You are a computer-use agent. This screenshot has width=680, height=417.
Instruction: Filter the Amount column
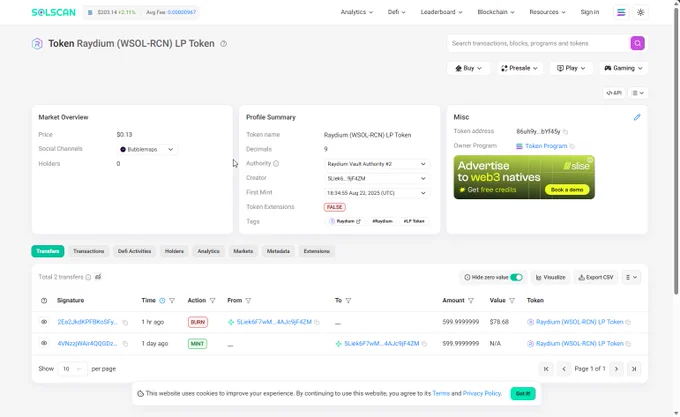(471, 300)
